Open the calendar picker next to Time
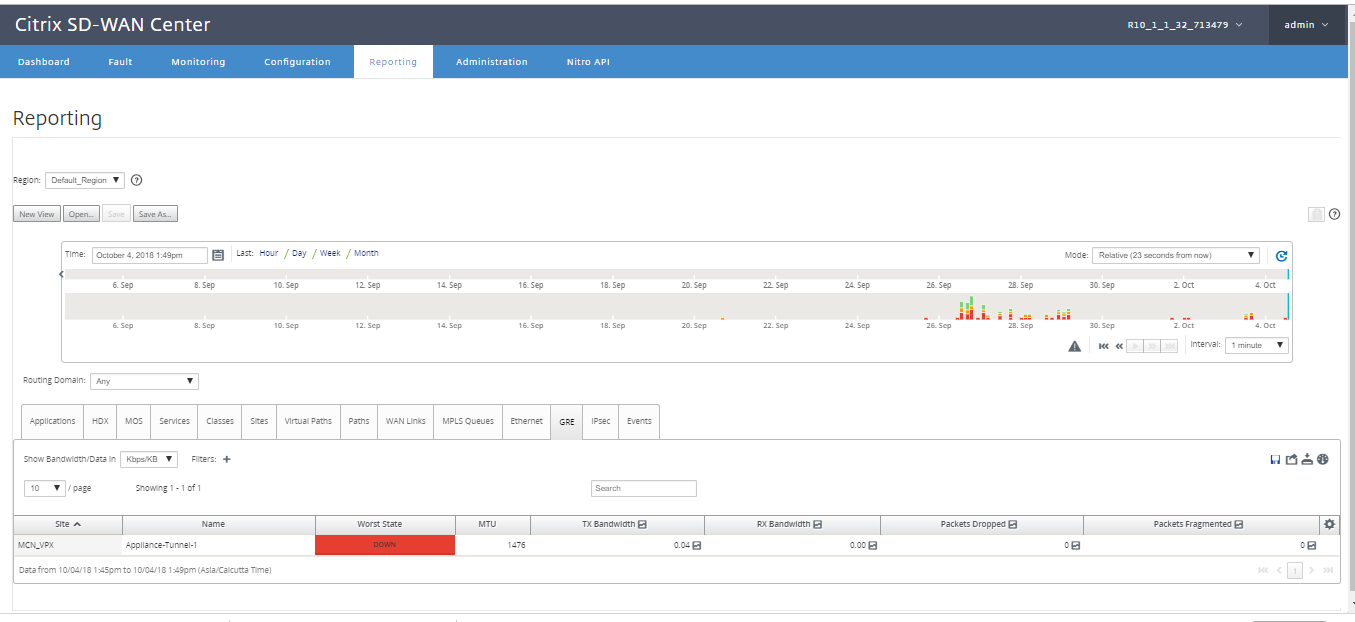This screenshot has width=1355, height=622. click(218, 255)
